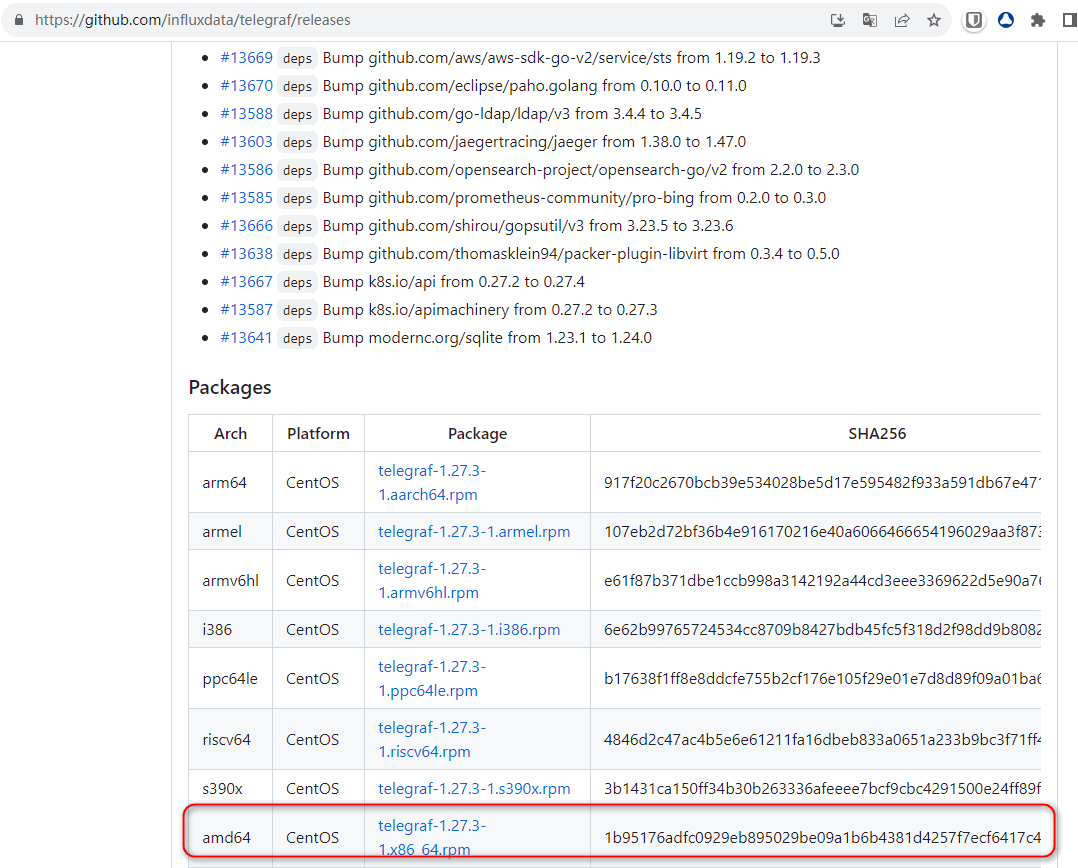Open pull request #13666

tap(246, 225)
